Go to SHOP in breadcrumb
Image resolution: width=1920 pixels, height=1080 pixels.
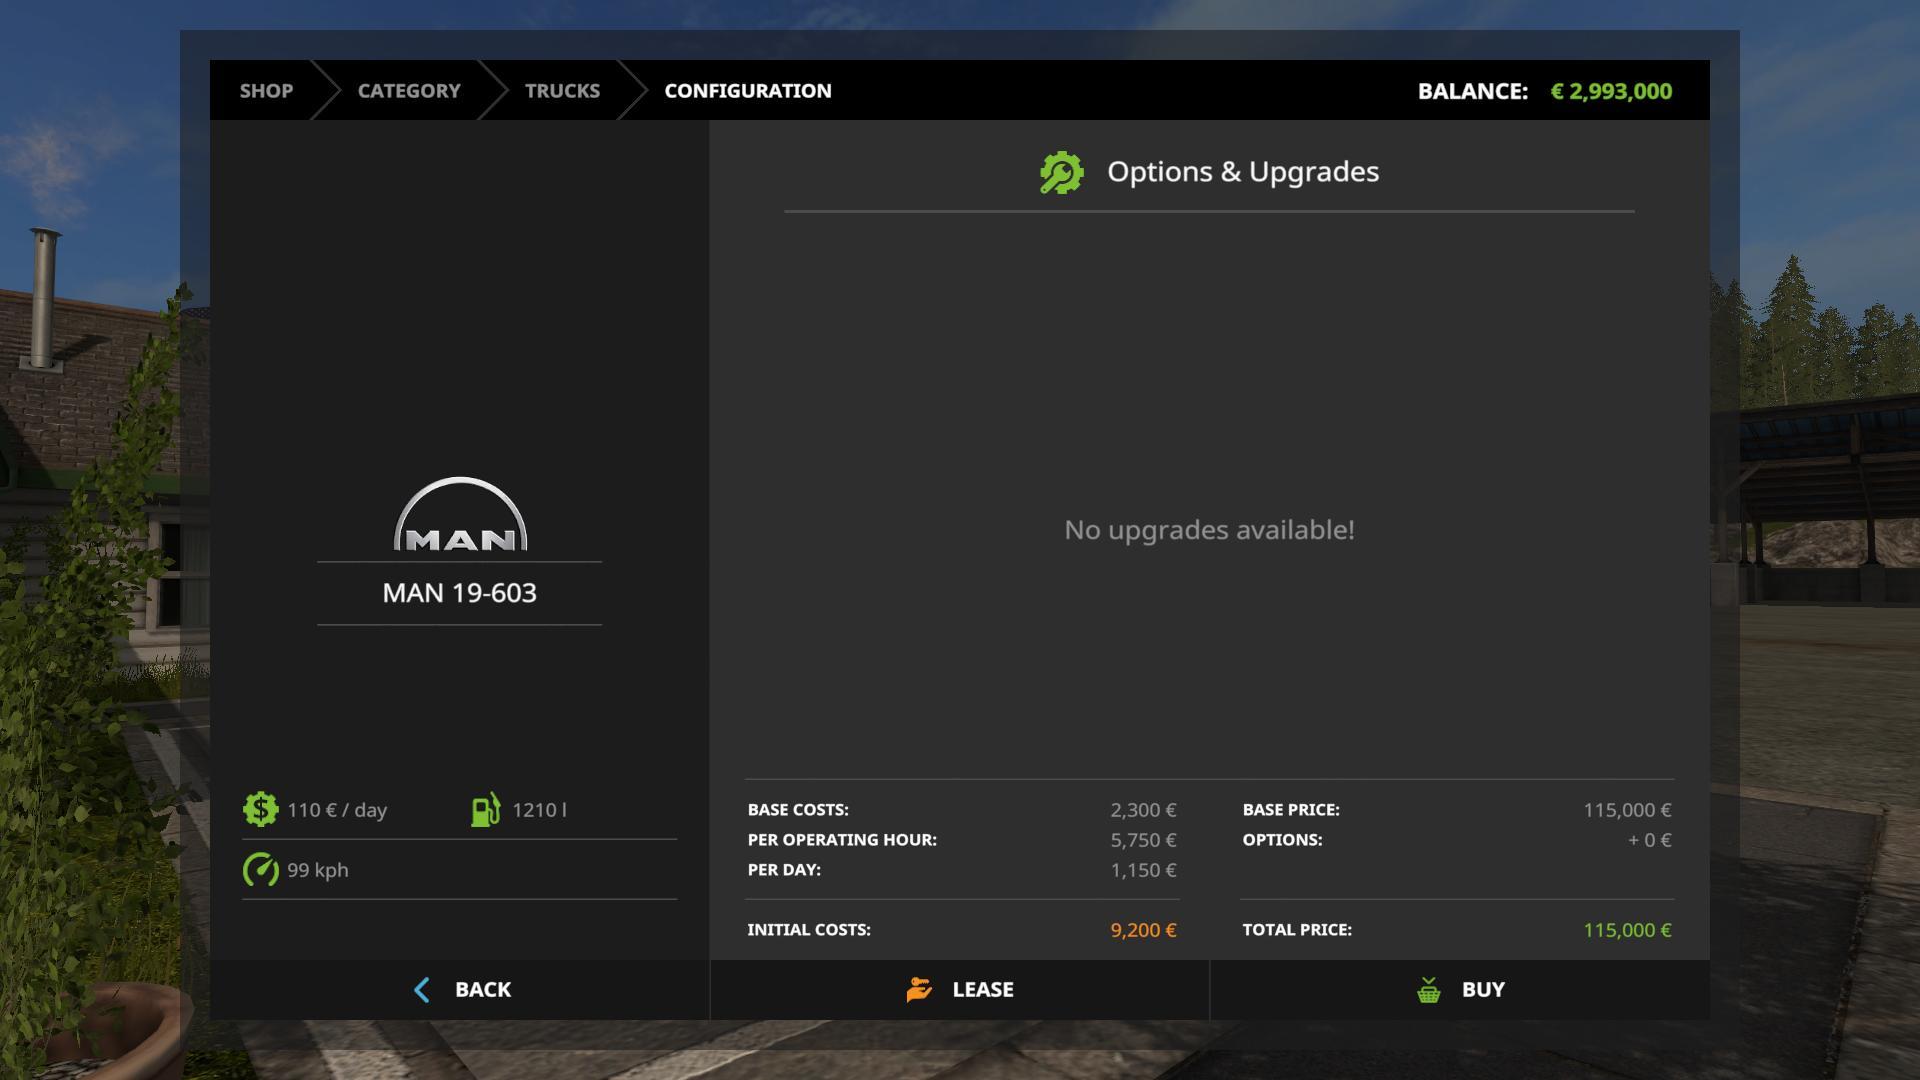[266, 91]
